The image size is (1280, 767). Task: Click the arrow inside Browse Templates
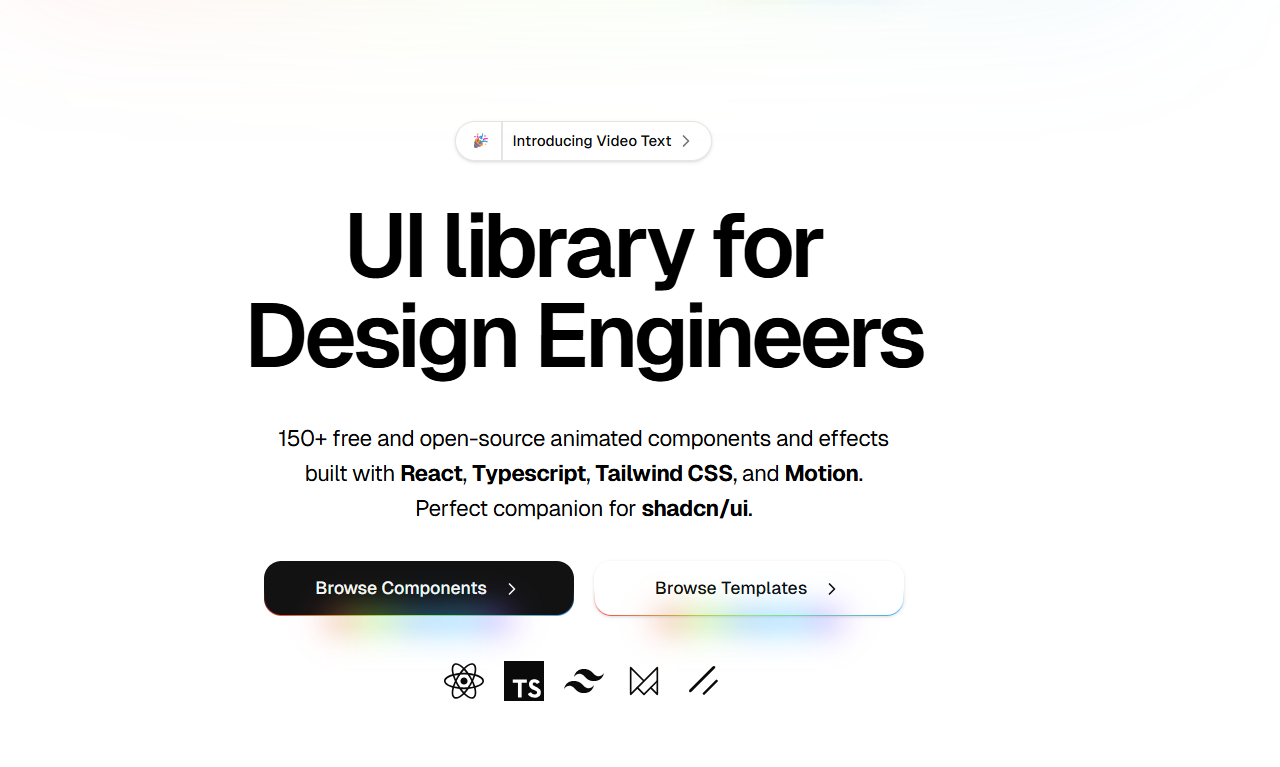coord(832,589)
